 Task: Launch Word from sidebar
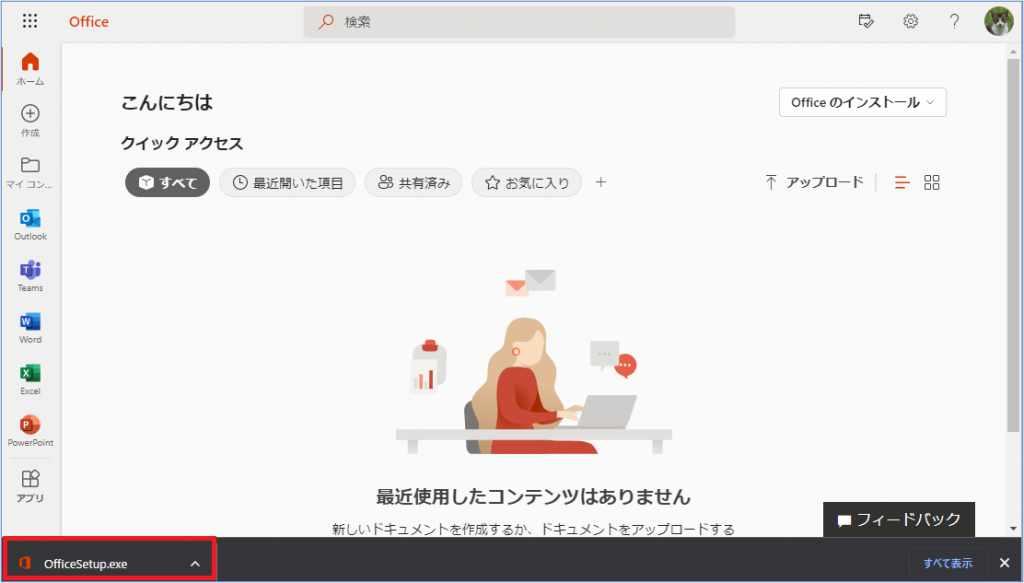point(30,328)
